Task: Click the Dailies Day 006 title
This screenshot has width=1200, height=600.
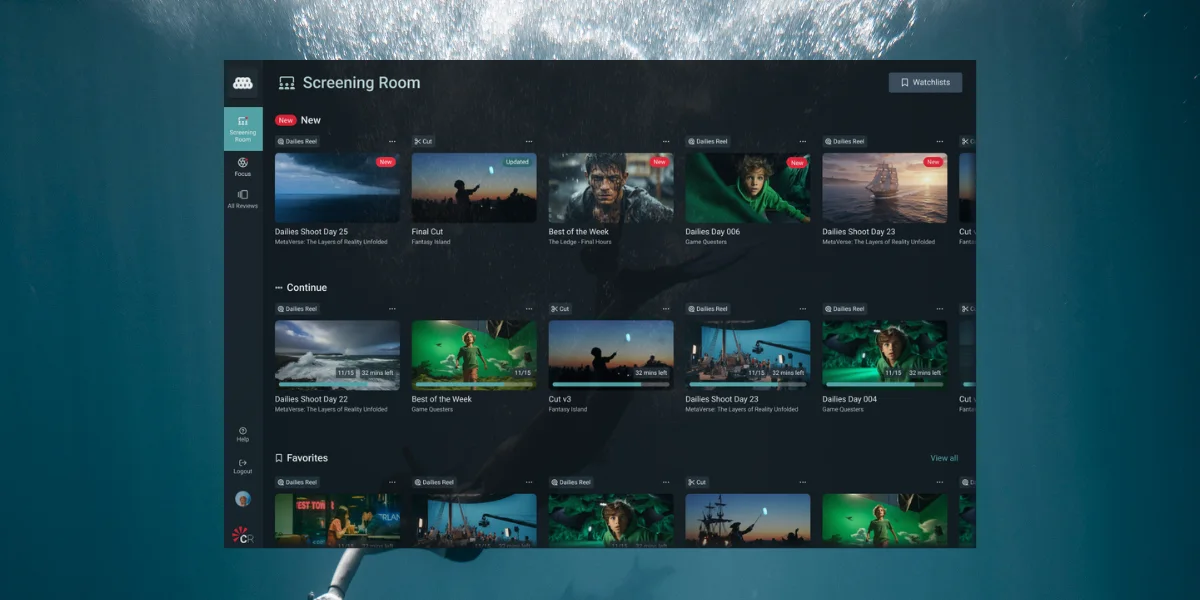Action: click(x=713, y=232)
